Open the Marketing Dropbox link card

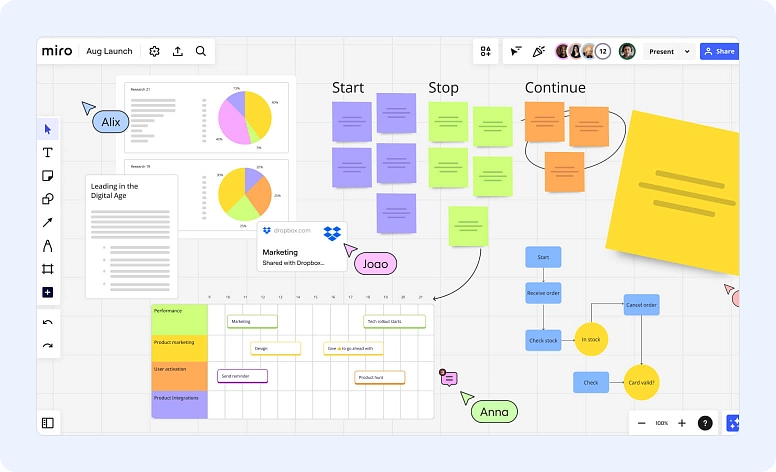(x=302, y=246)
